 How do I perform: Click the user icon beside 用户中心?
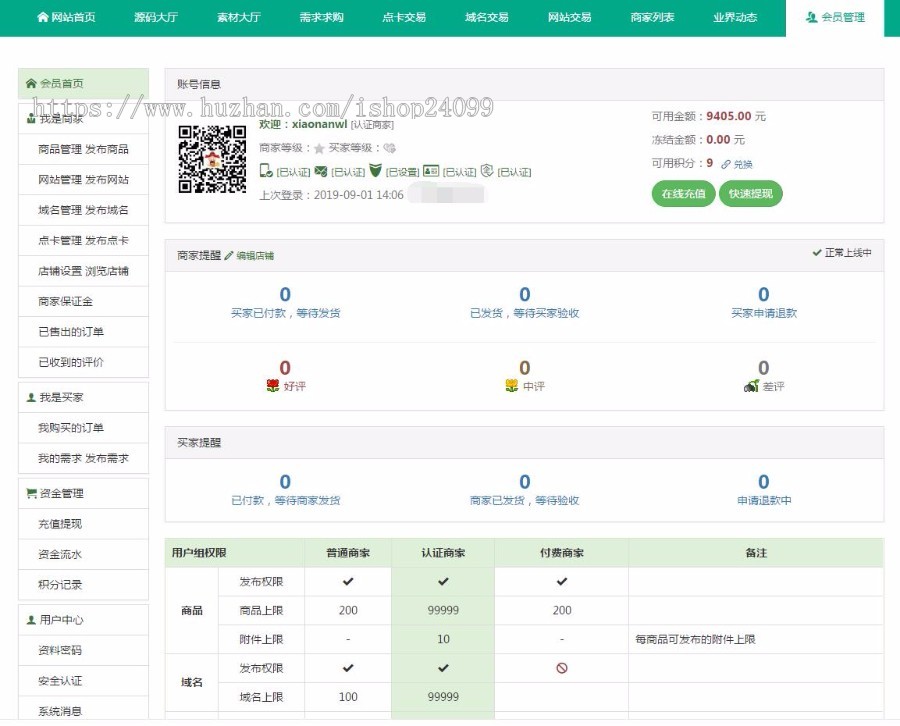pyautogui.click(x=31, y=620)
